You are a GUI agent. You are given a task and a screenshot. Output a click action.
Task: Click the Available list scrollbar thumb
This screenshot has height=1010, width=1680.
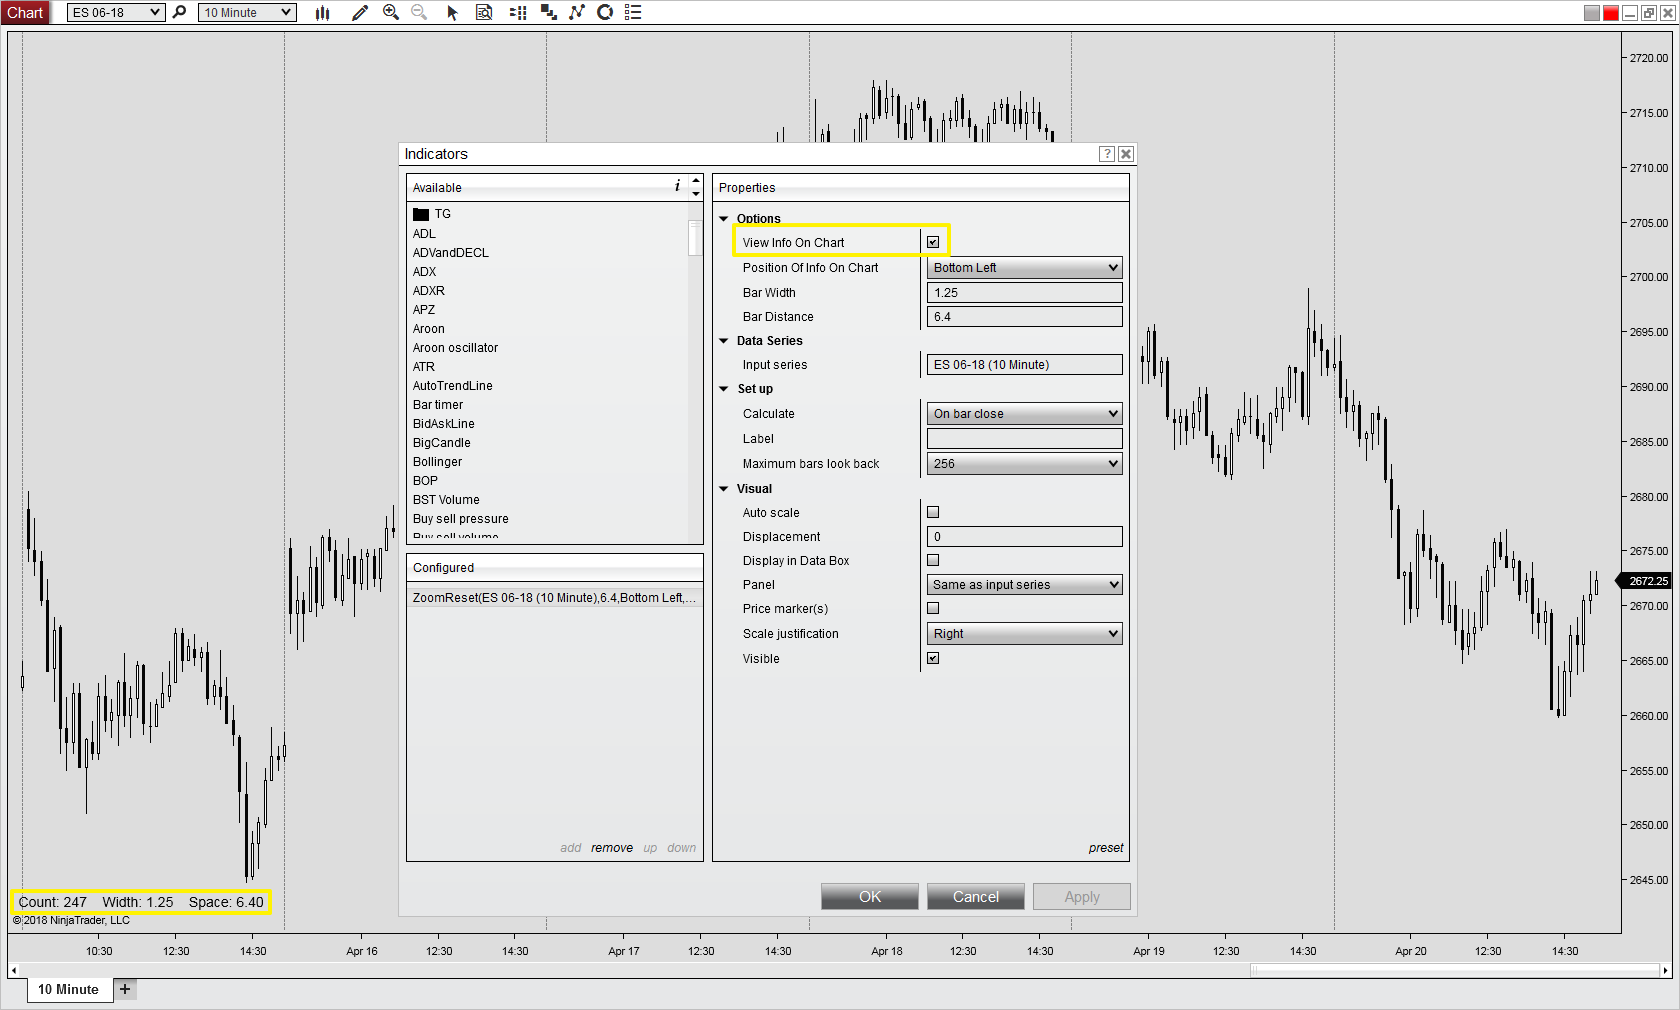695,238
